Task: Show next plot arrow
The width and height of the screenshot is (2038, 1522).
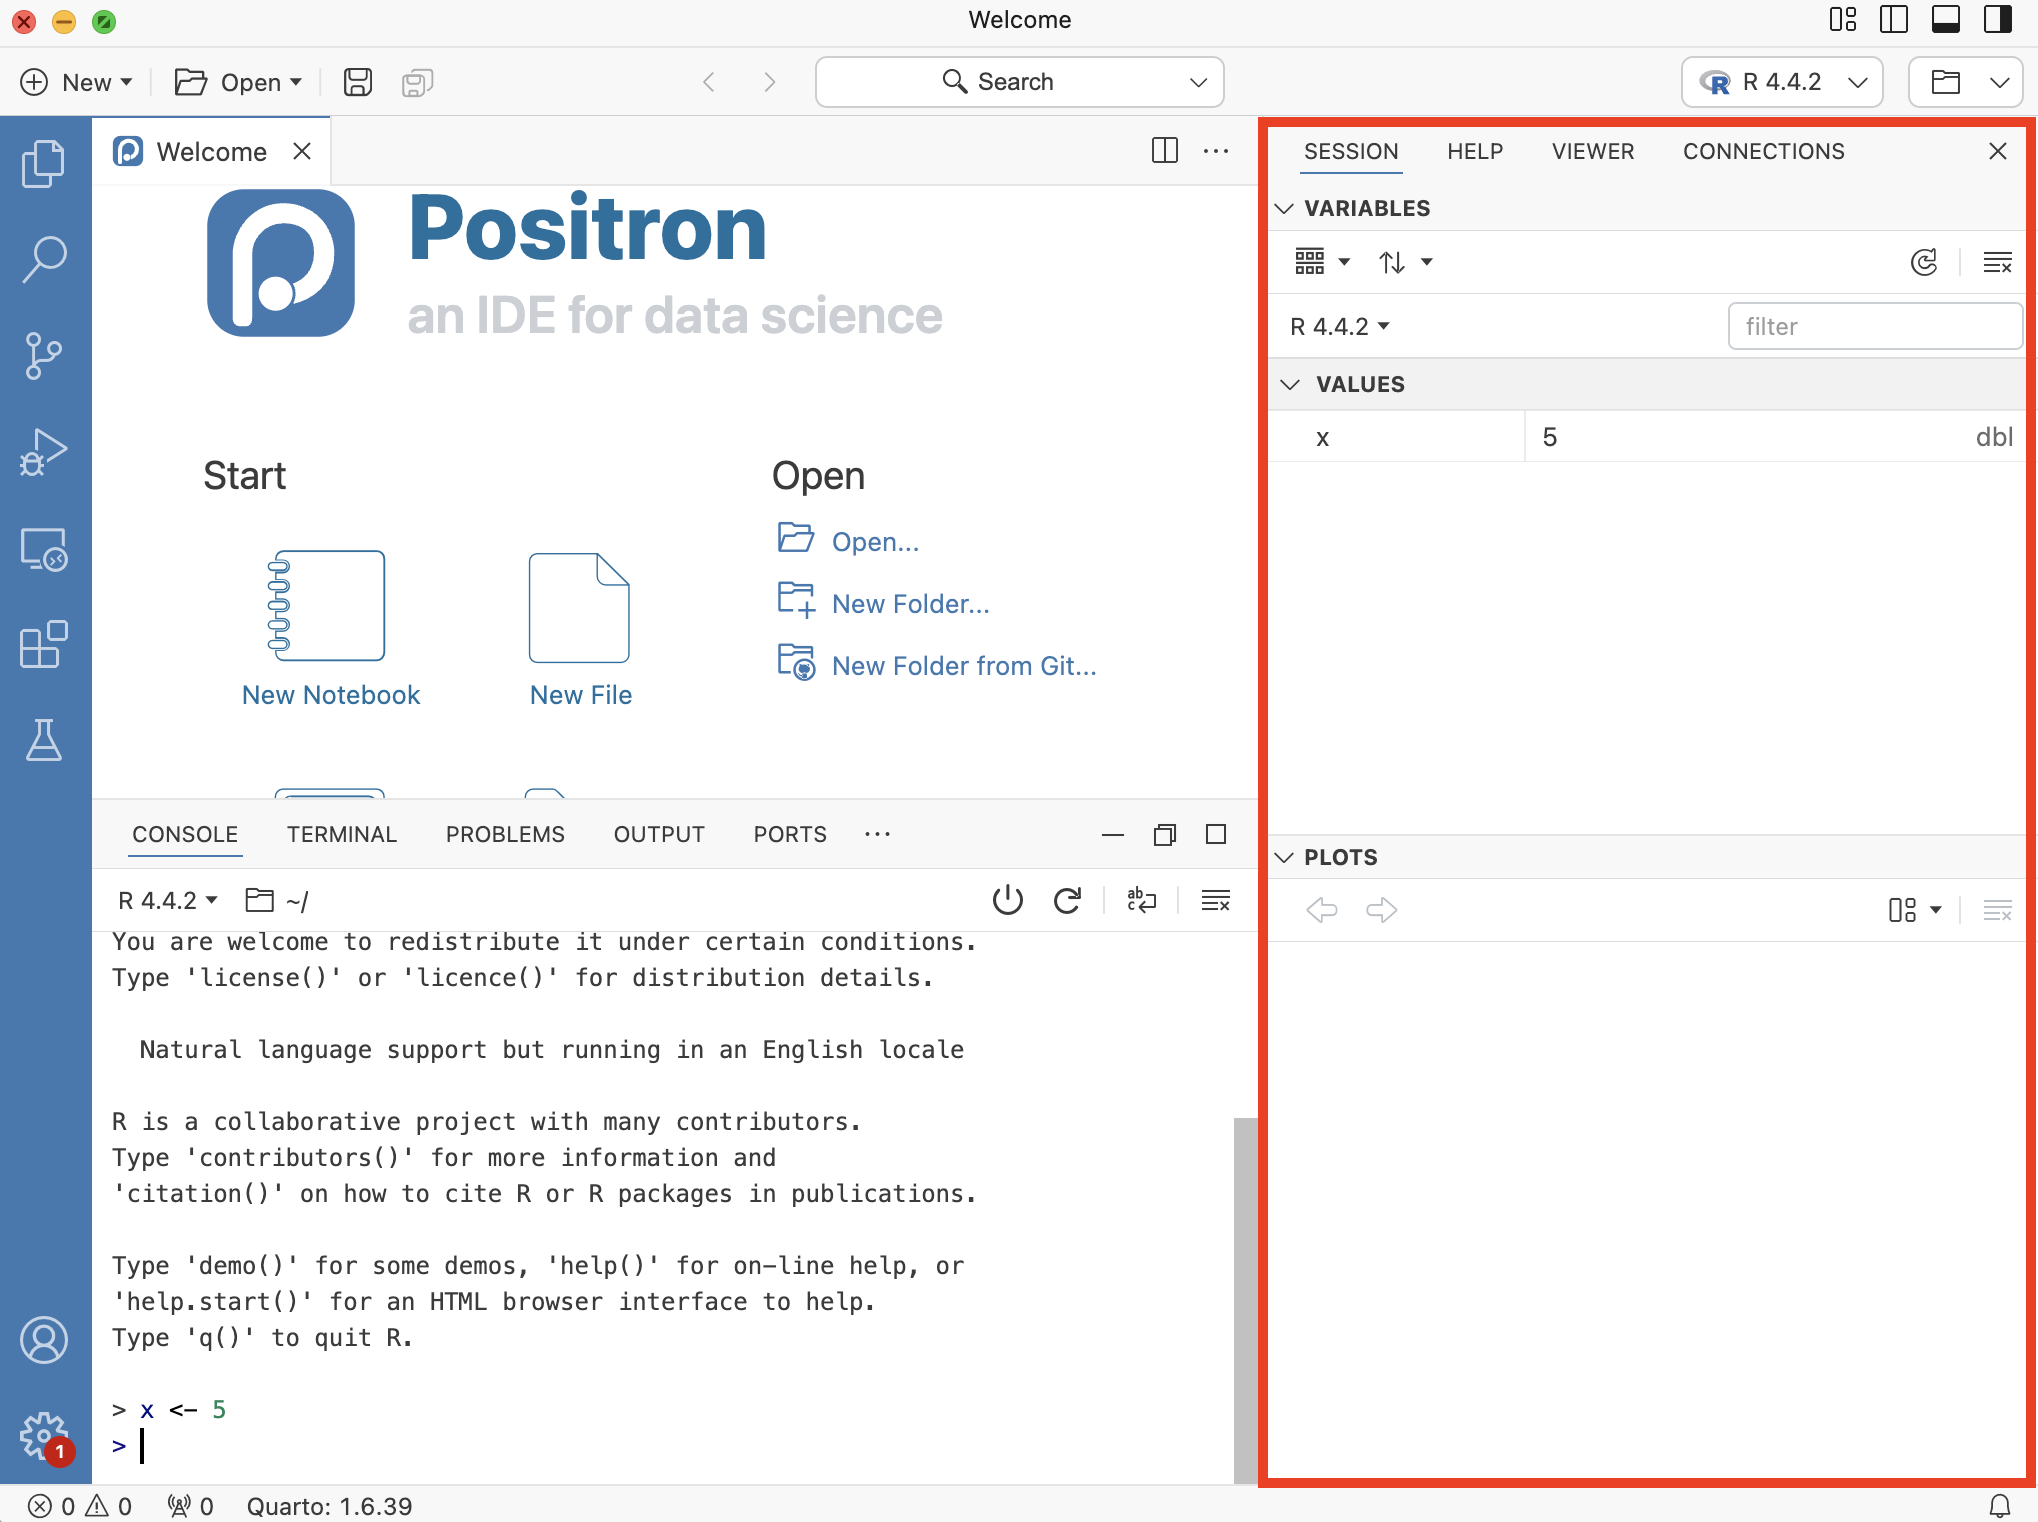Action: (1382, 910)
